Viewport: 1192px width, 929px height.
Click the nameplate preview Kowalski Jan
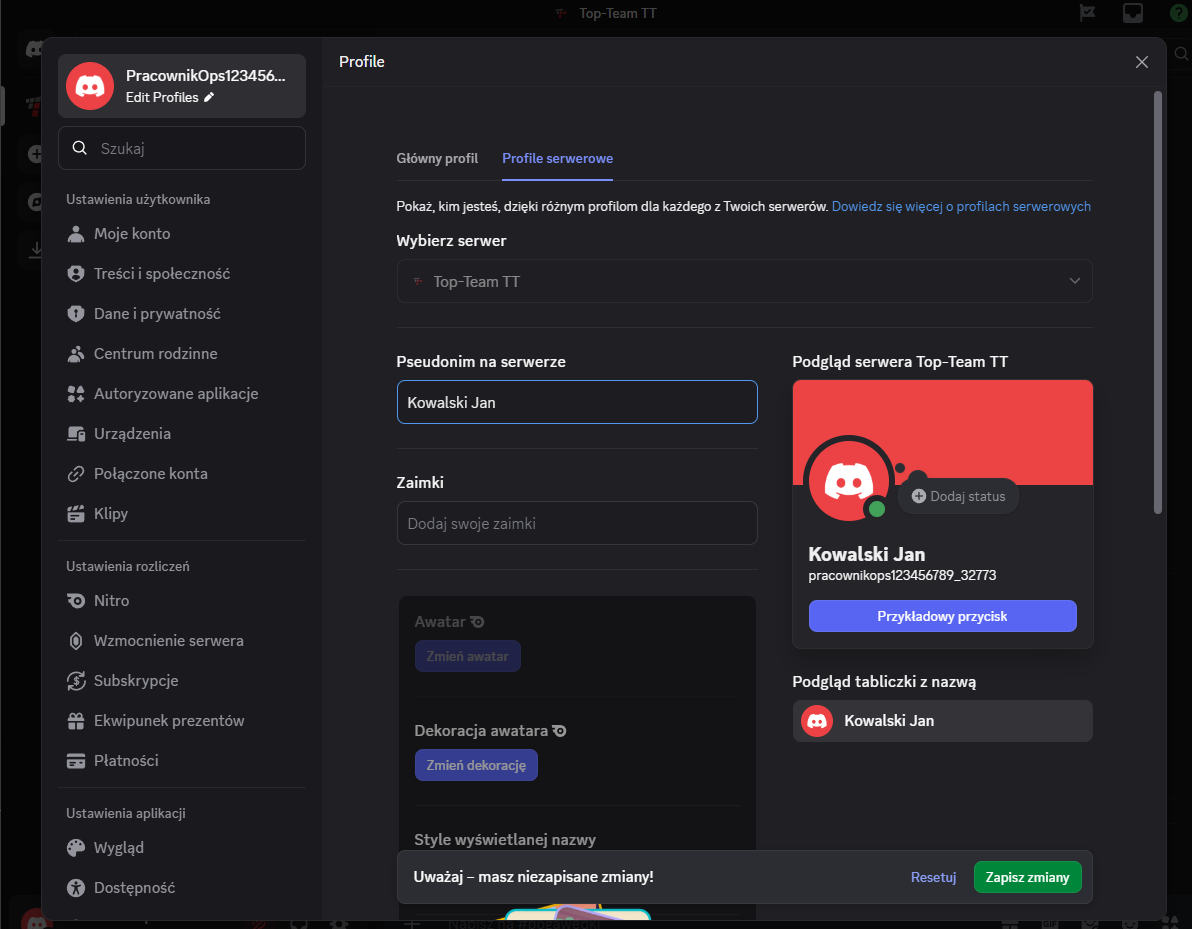pos(943,721)
